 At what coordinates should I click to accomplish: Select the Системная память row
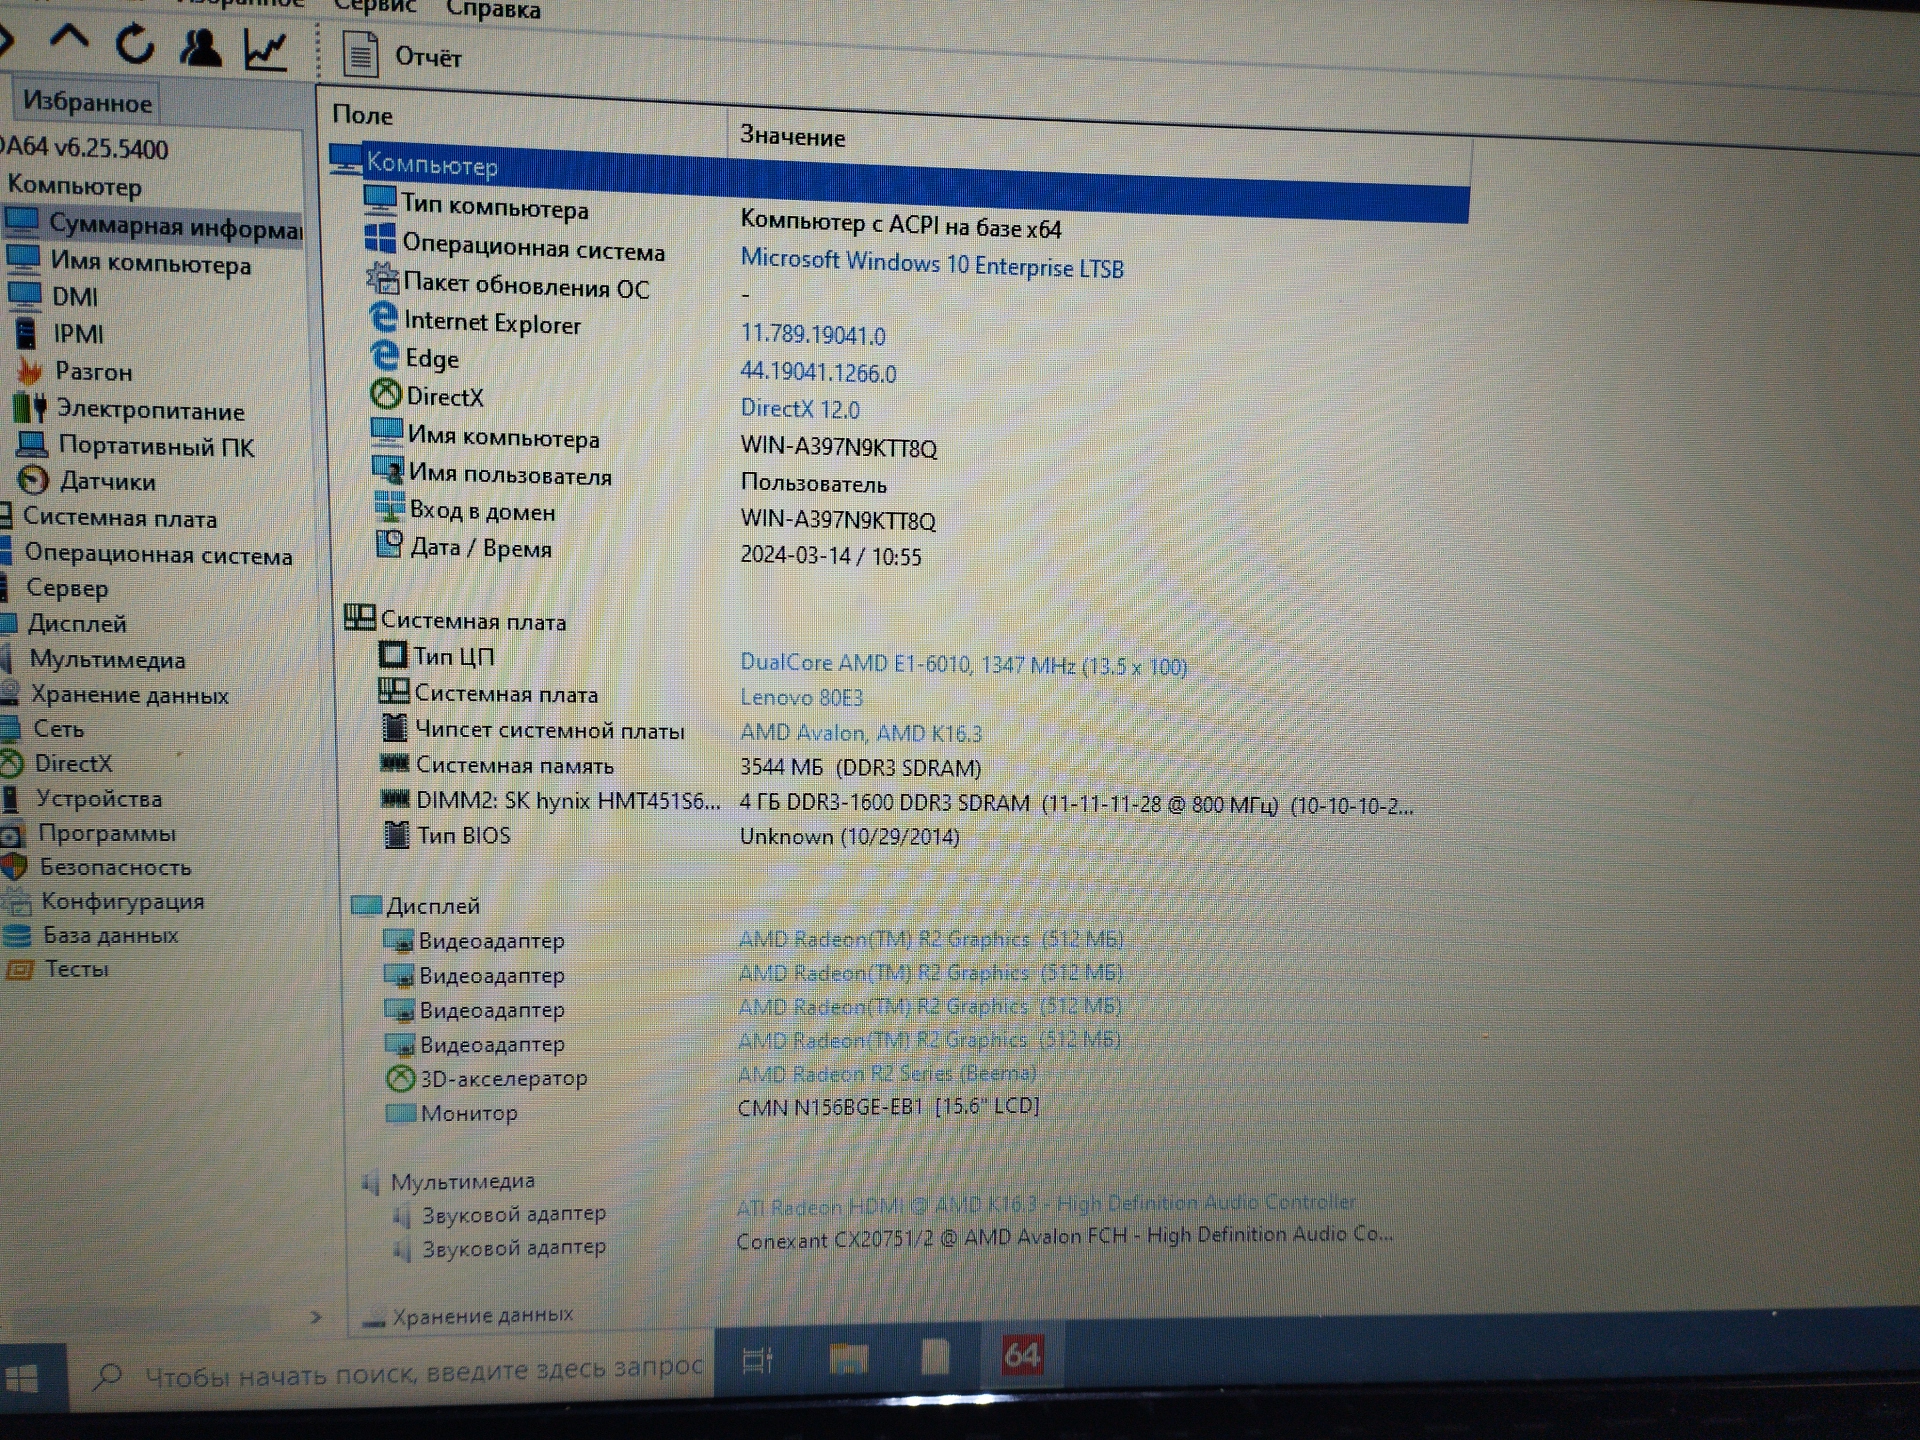(x=680, y=766)
